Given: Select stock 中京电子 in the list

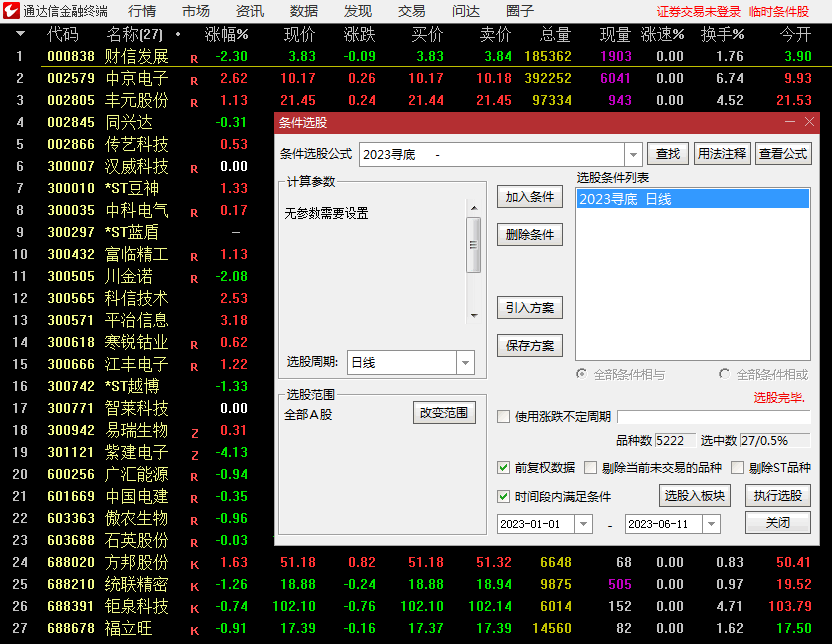Looking at the screenshot, I should (136, 78).
